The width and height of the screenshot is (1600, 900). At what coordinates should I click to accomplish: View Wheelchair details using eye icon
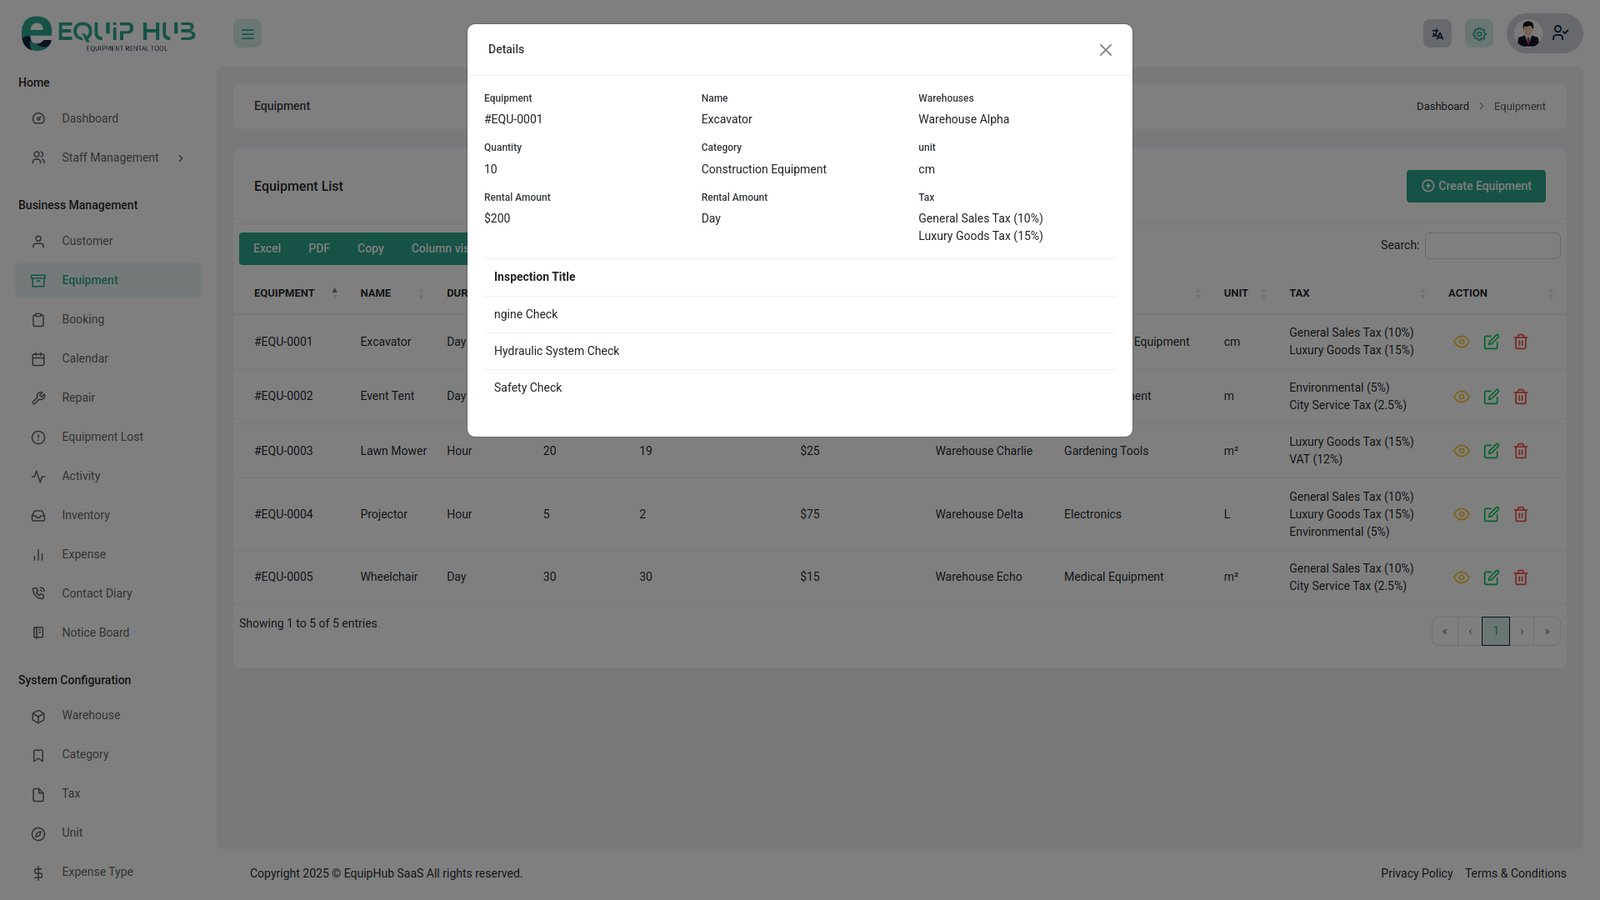[1461, 577]
